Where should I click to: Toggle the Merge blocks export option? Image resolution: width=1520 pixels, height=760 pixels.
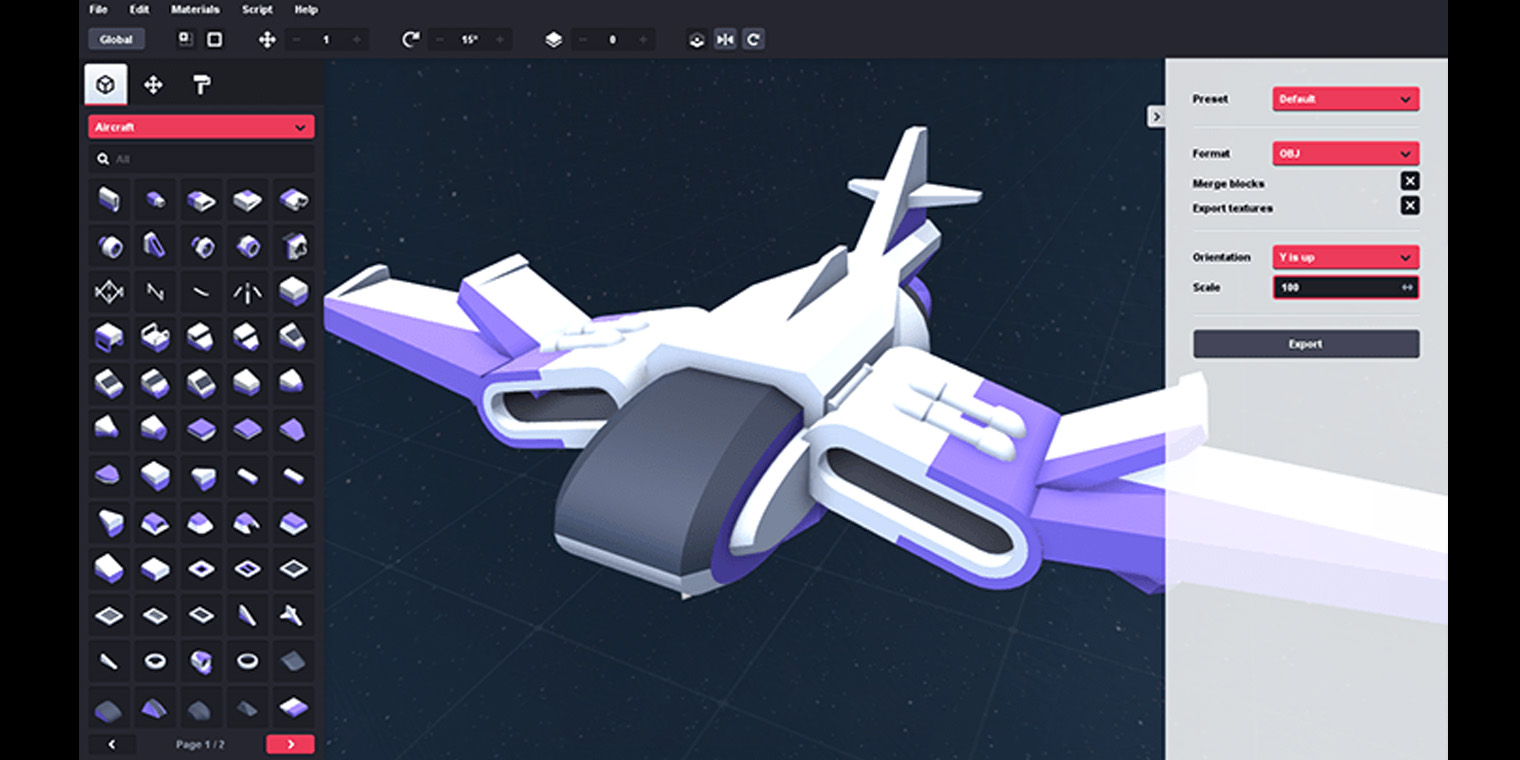1410,181
